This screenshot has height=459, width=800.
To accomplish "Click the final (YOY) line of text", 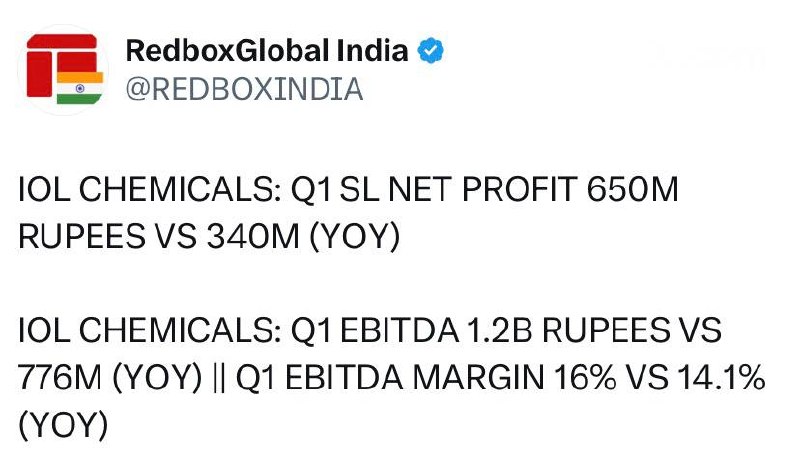I will pyautogui.click(x=63, y=425).
